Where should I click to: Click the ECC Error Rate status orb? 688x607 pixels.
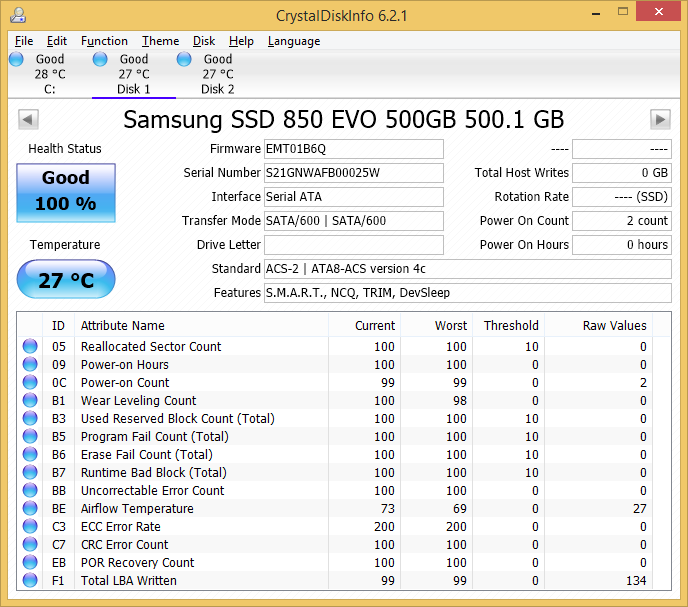coord(30,527)
